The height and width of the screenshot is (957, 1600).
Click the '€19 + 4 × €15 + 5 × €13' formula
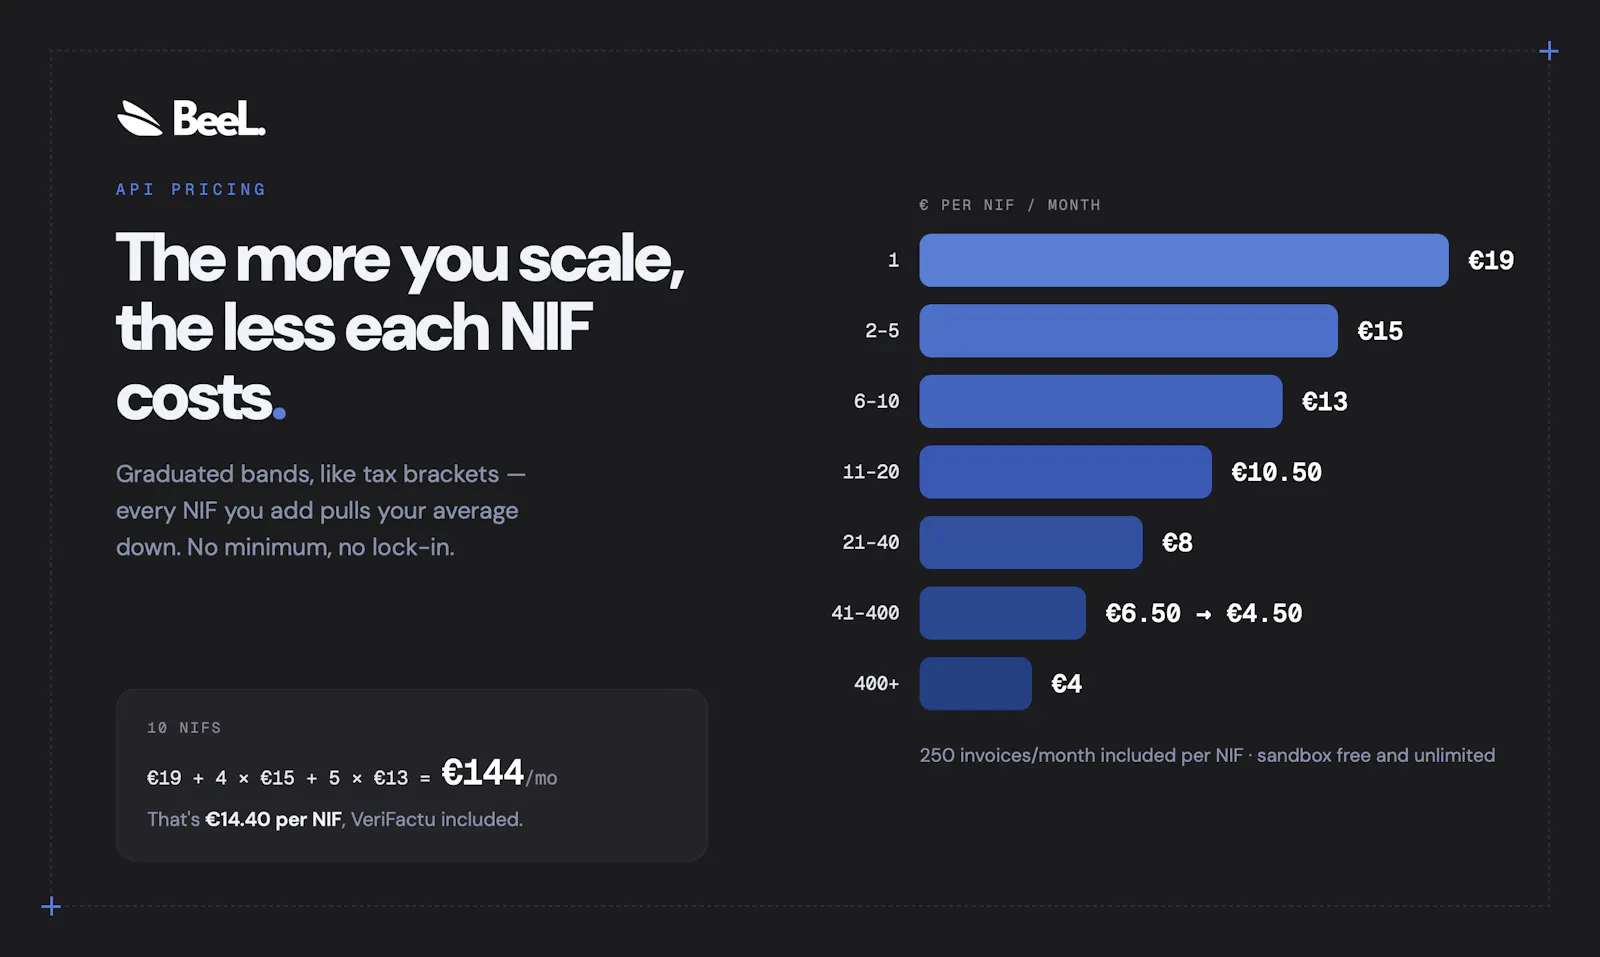click(x=278, y=778)
